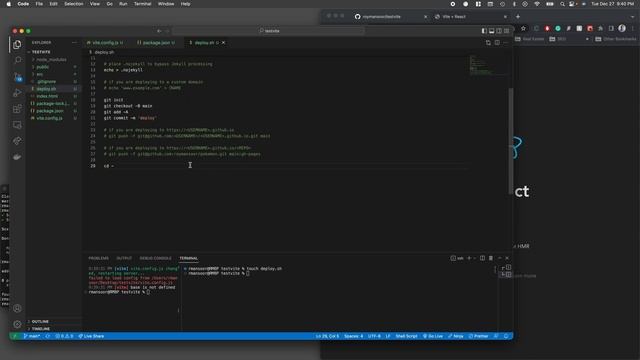Toggle the primary sidebar layout icon
Image resolution: width=640 pixels, height=360 pixels.
pyautogui.click(x=484, y=31)
